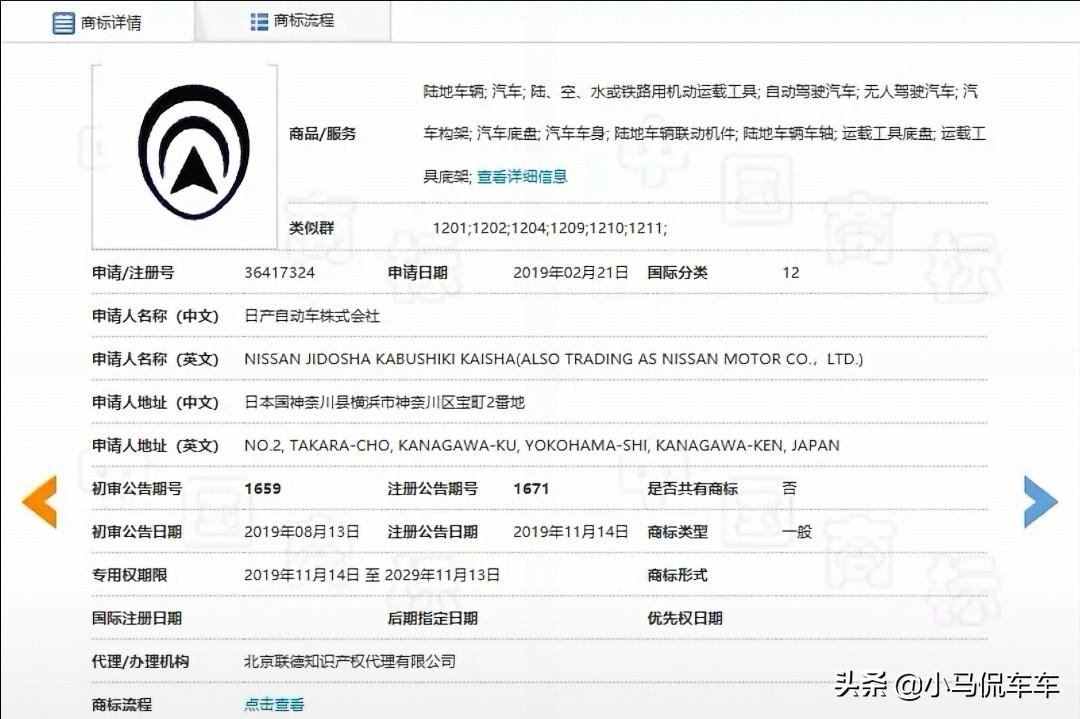This screenshot has height=719, width=1080.
Task: Select the English address NO.2, TAKARA-CHO
Action: [317, 446]
